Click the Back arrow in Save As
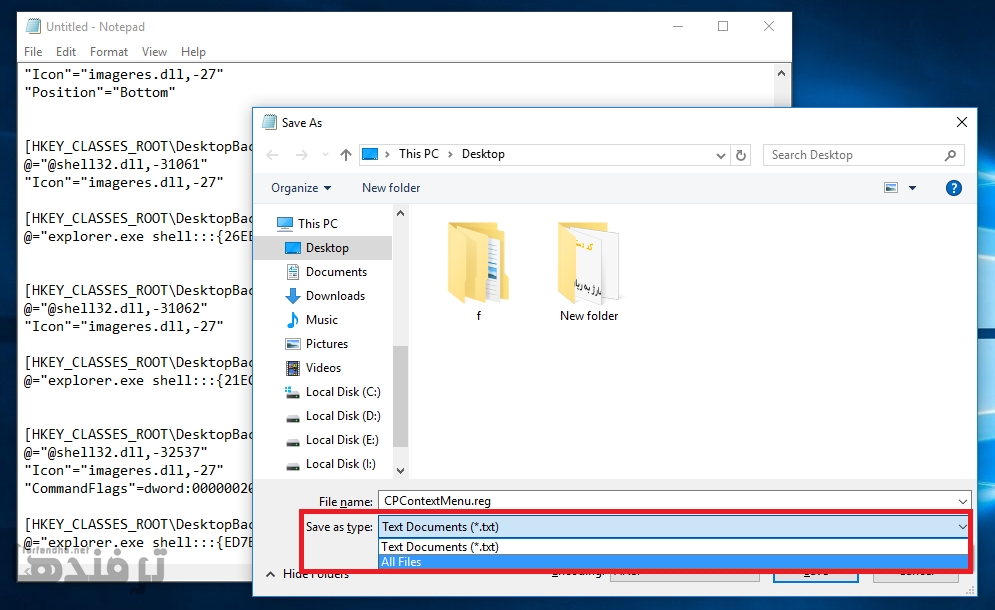This screenshot has width=995, height=610. tap(272, 155)
